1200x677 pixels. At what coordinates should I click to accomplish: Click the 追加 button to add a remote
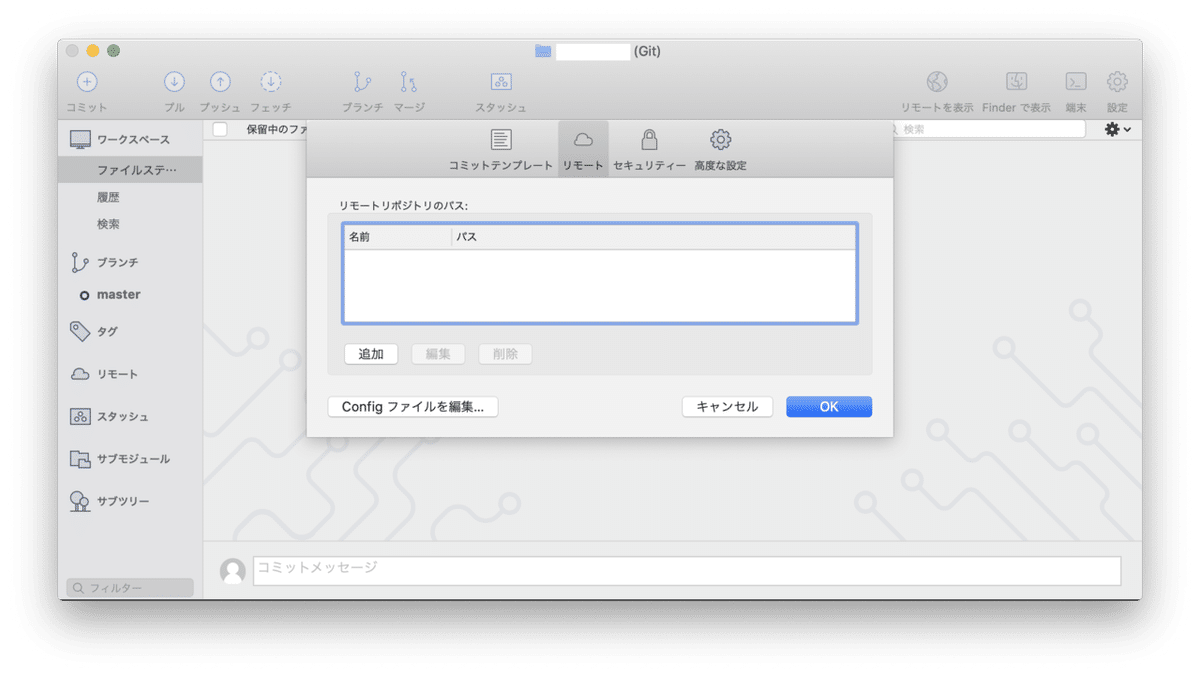point(370,353)
